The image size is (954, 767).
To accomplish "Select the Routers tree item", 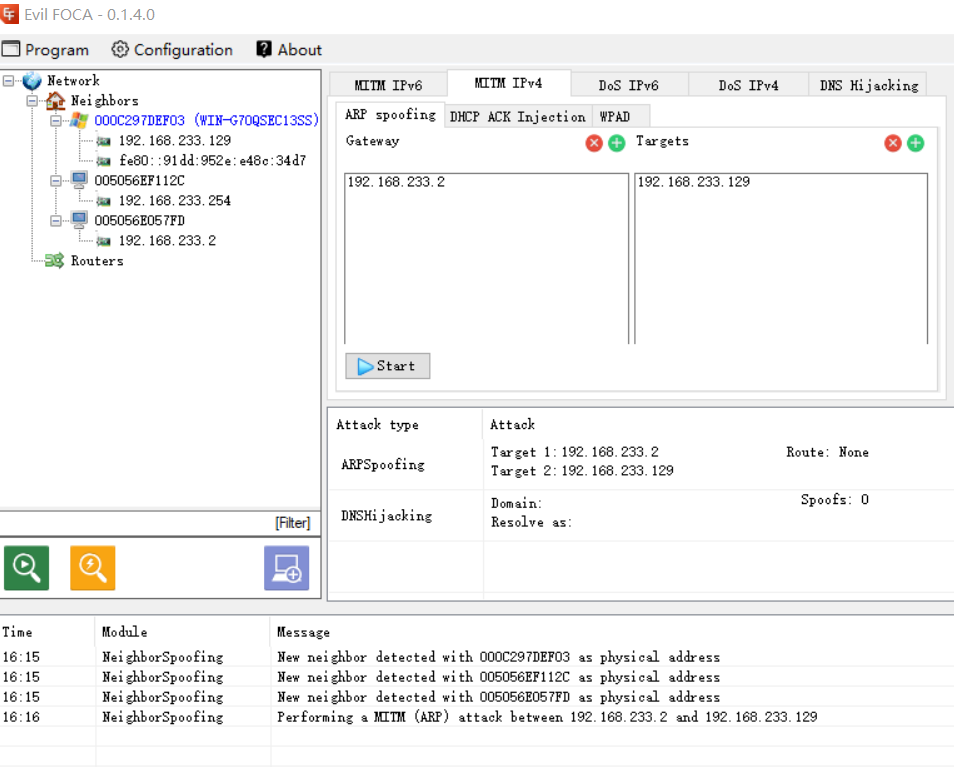I will (x=97, y=260).
